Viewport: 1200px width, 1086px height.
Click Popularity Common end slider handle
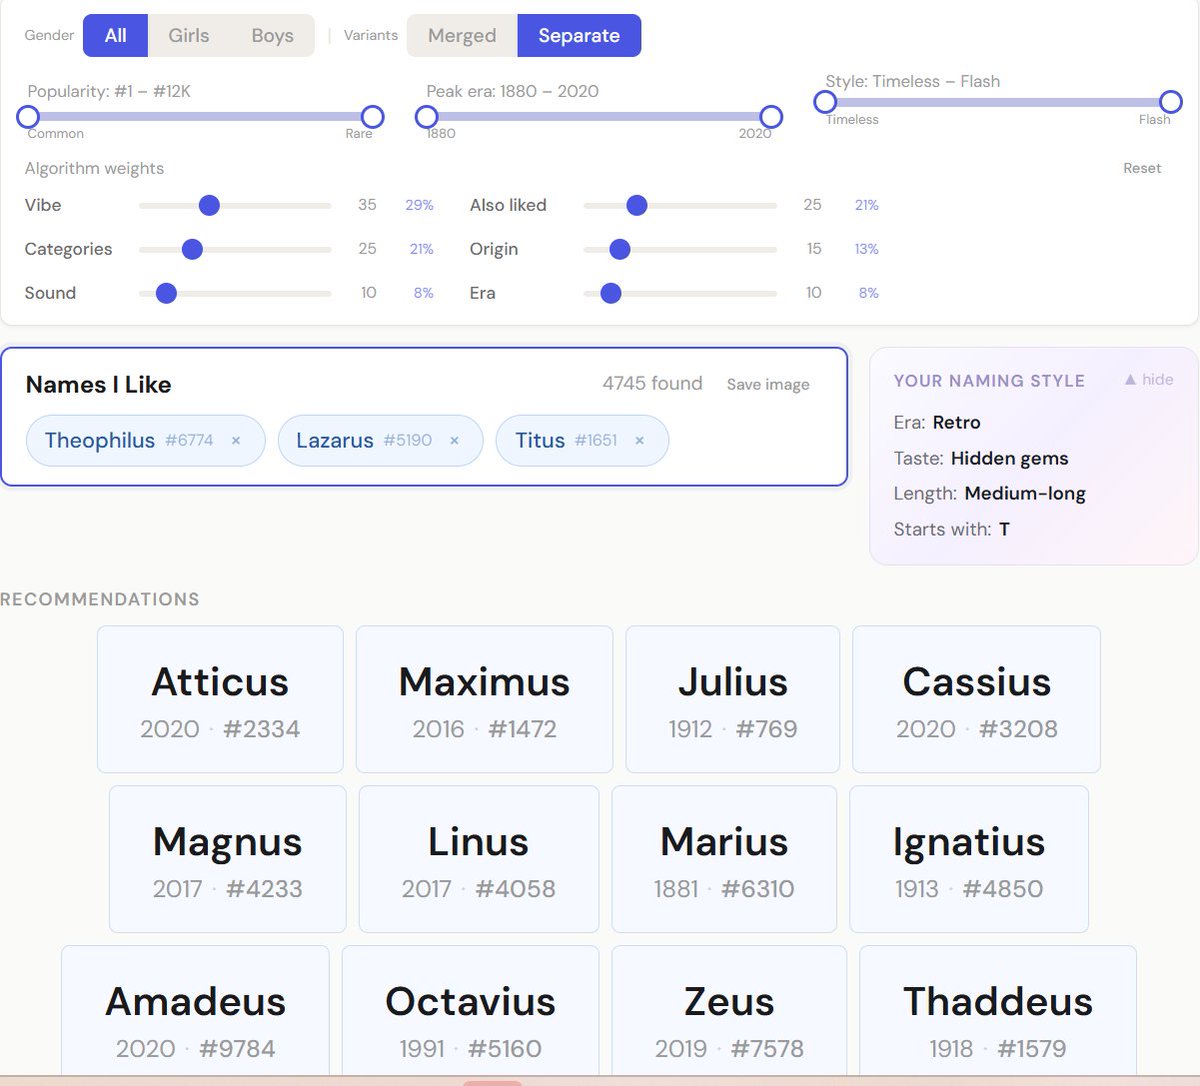pos(28,117)
